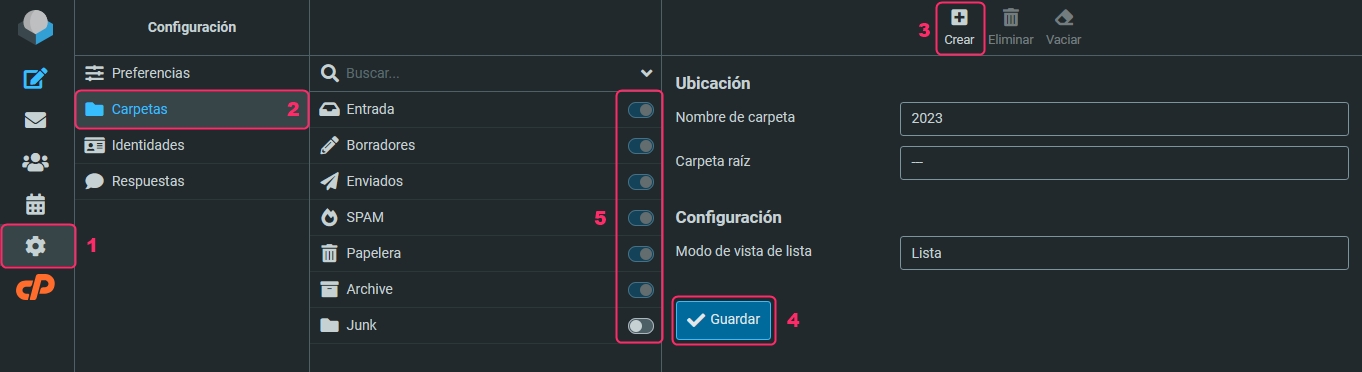The height and width of the screenshot is (372, 1362).
Task: Expand the search options chevron
Action: coord(646,73)
